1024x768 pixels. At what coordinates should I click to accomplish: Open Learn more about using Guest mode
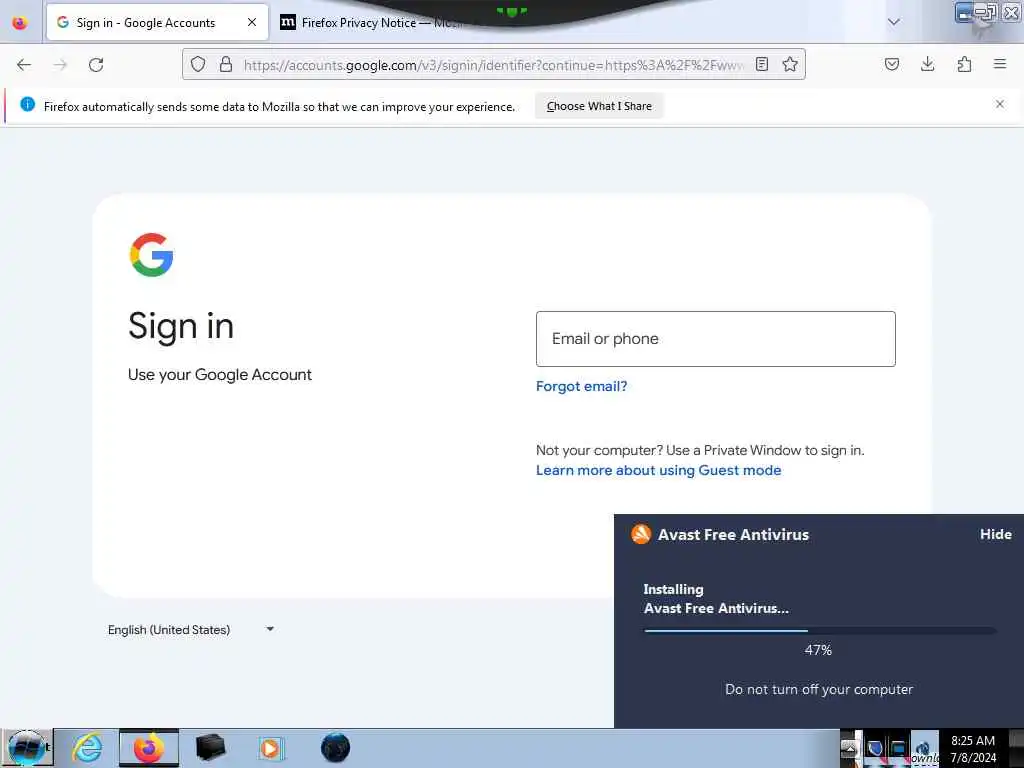658,470
